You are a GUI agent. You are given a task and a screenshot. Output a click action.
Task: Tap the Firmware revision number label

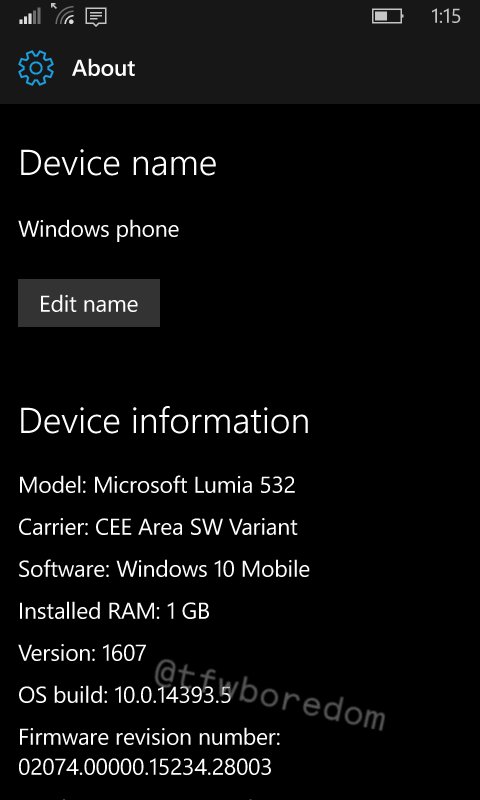click(150, 738)
